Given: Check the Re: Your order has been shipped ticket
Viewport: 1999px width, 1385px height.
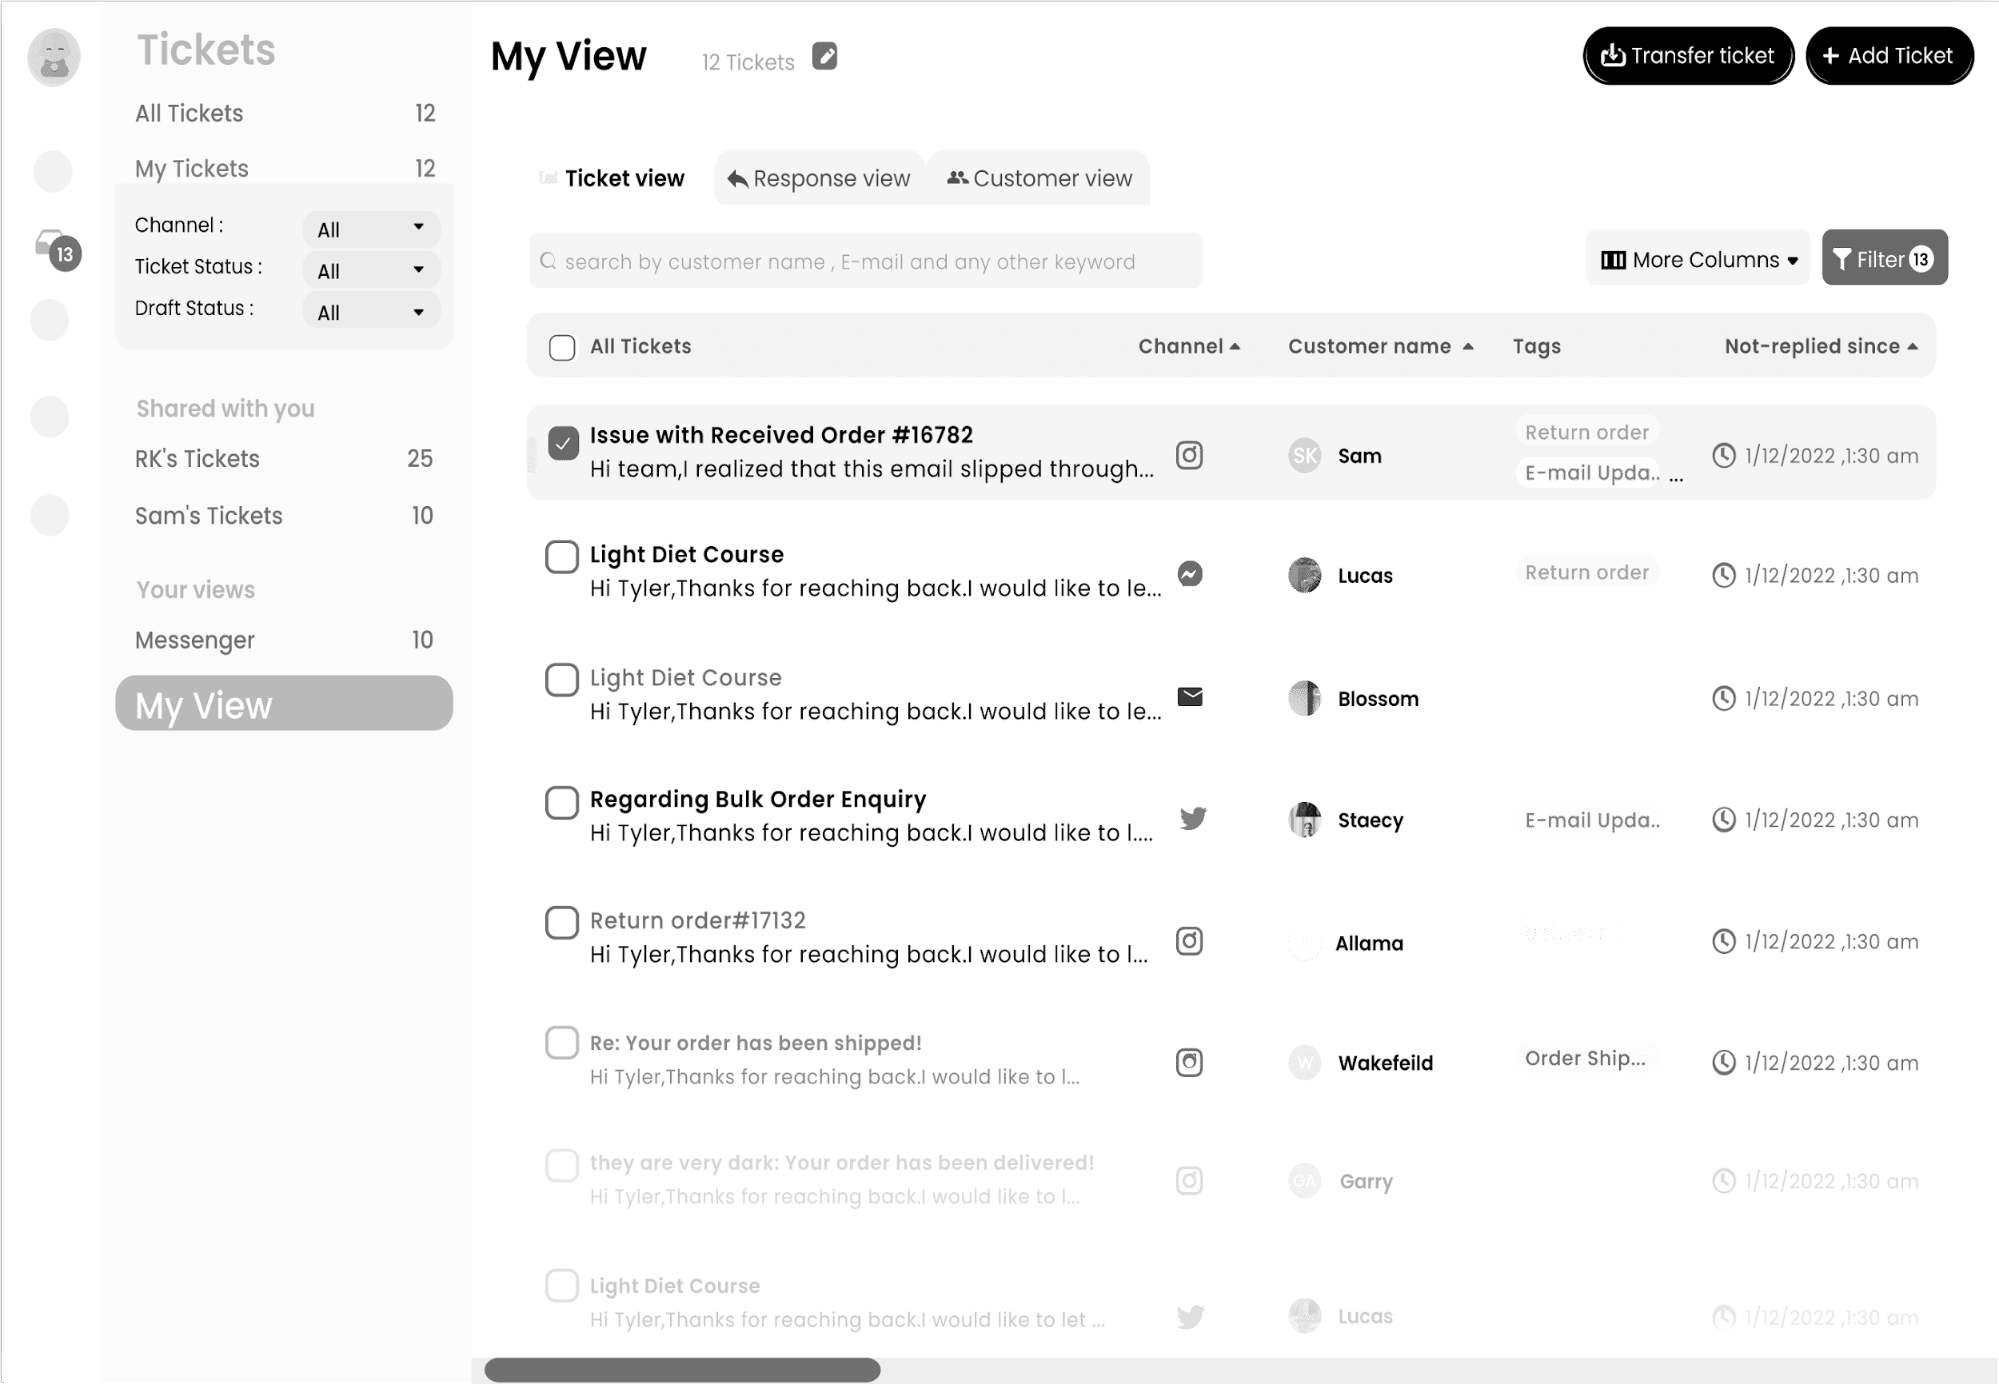Looking at the screenshot, I should [562, 1042].
